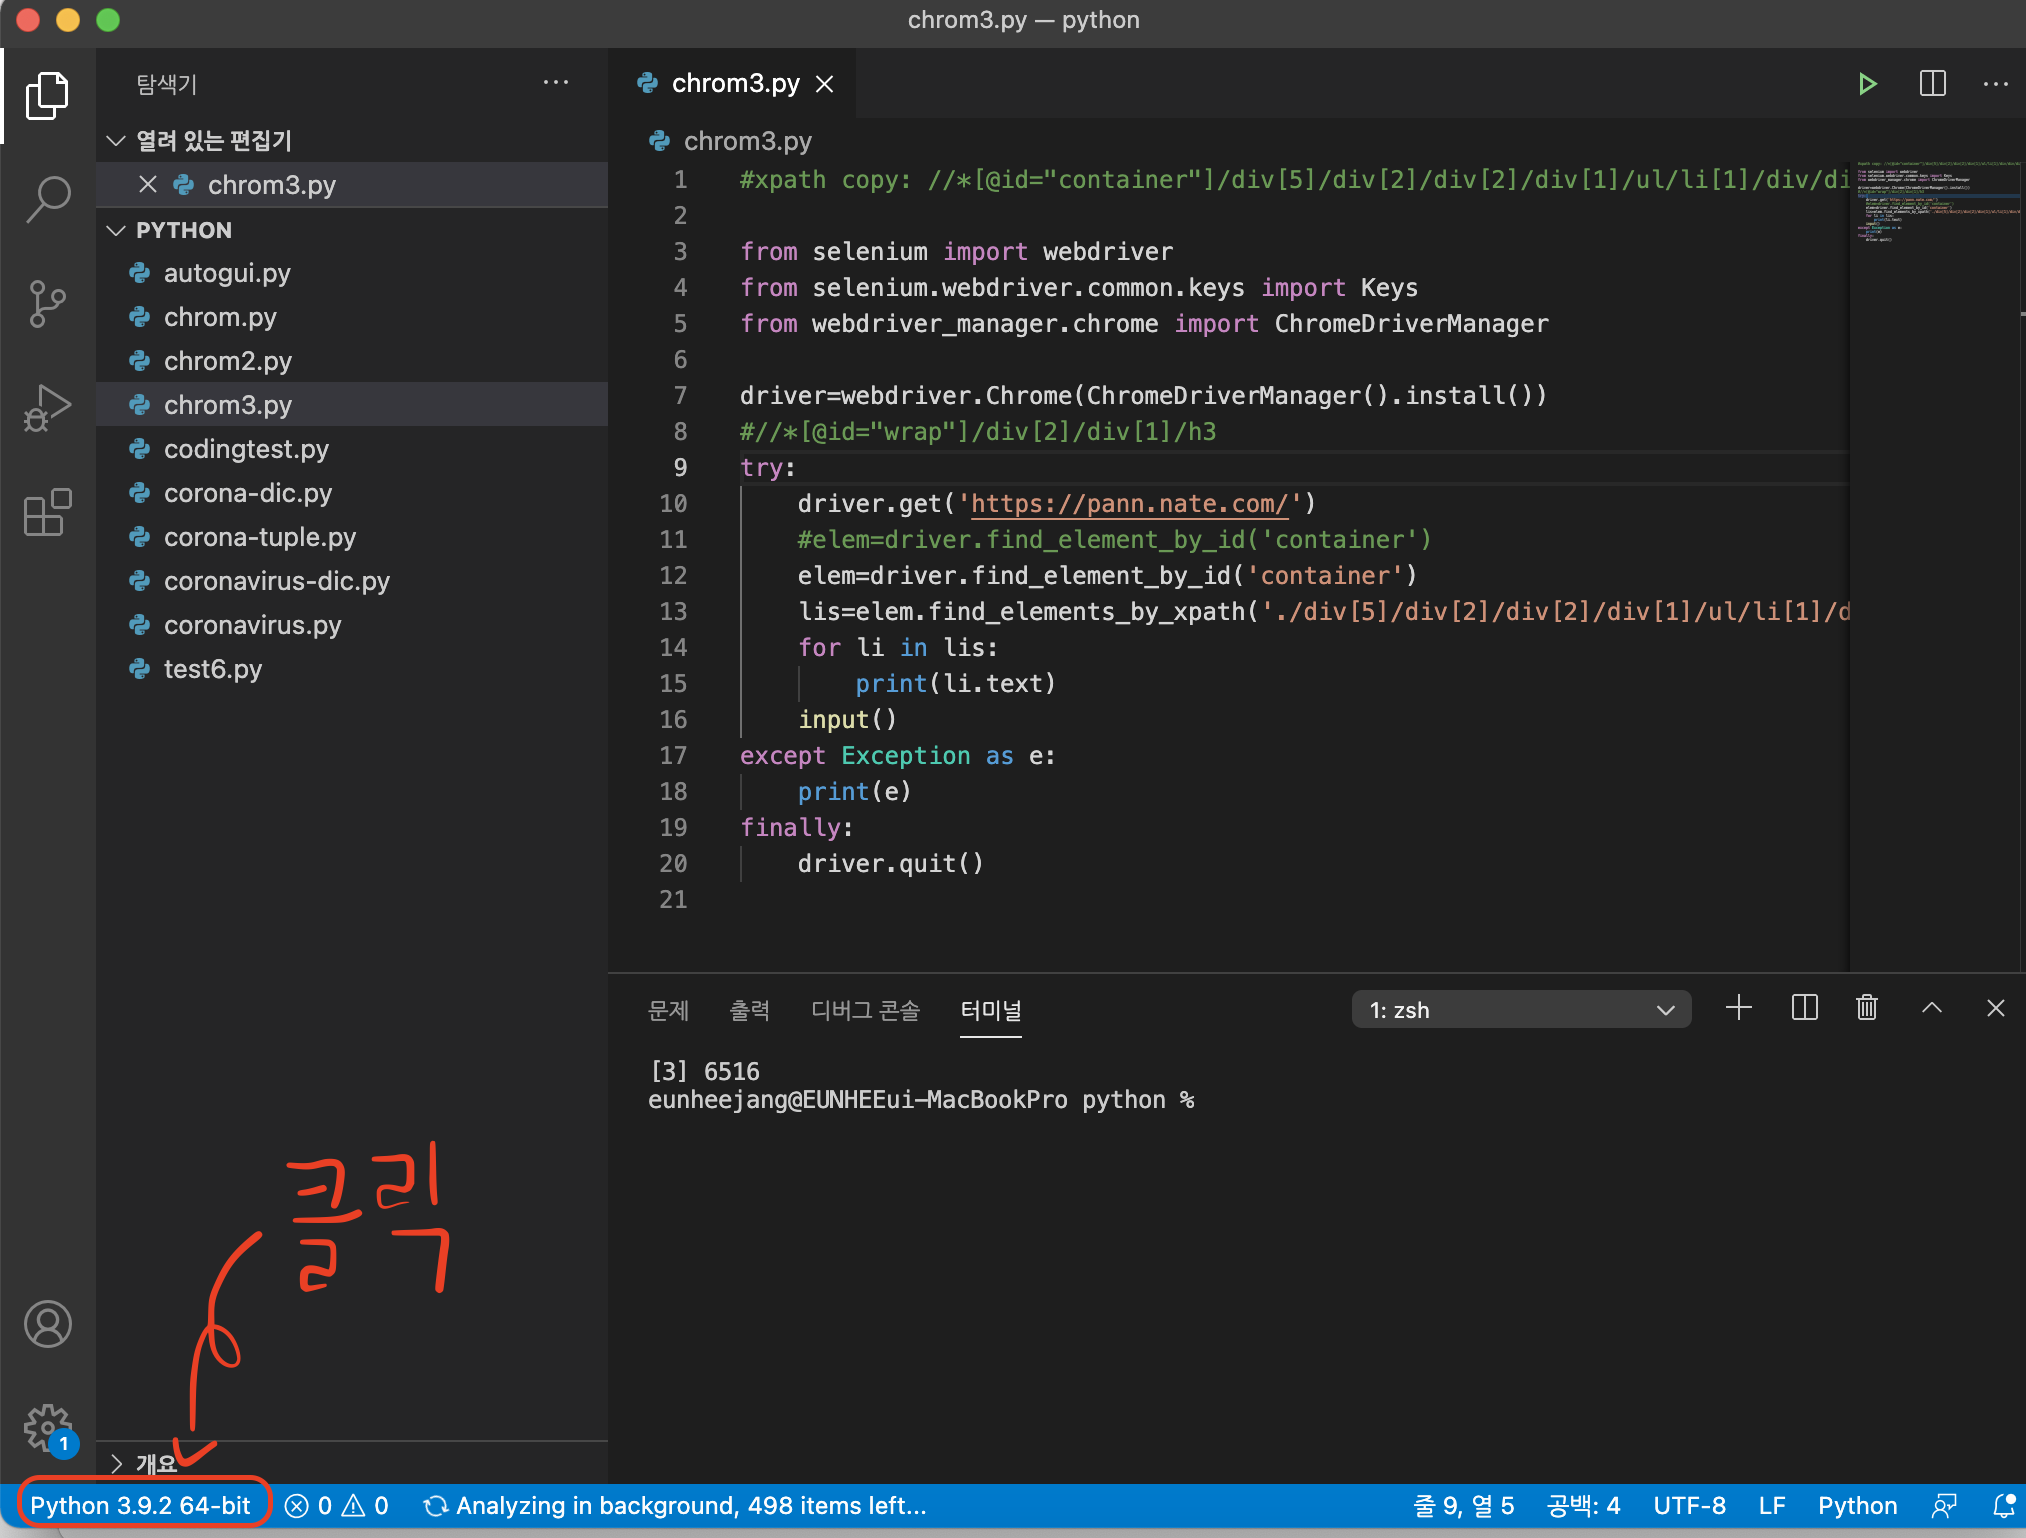Click the Run Python File play button

pyautogui.click(x=1866, y=83)
